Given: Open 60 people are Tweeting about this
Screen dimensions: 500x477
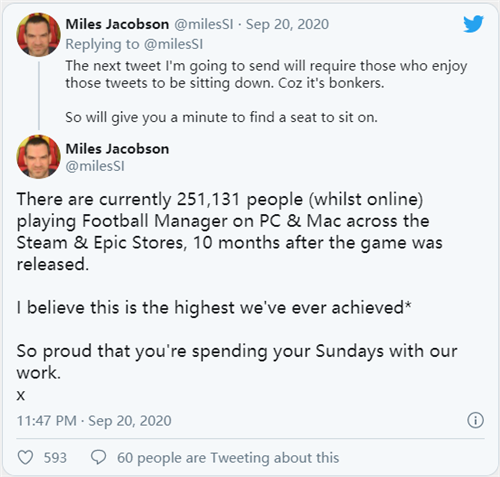Looking at the screenshot, I should click(228, 458).
